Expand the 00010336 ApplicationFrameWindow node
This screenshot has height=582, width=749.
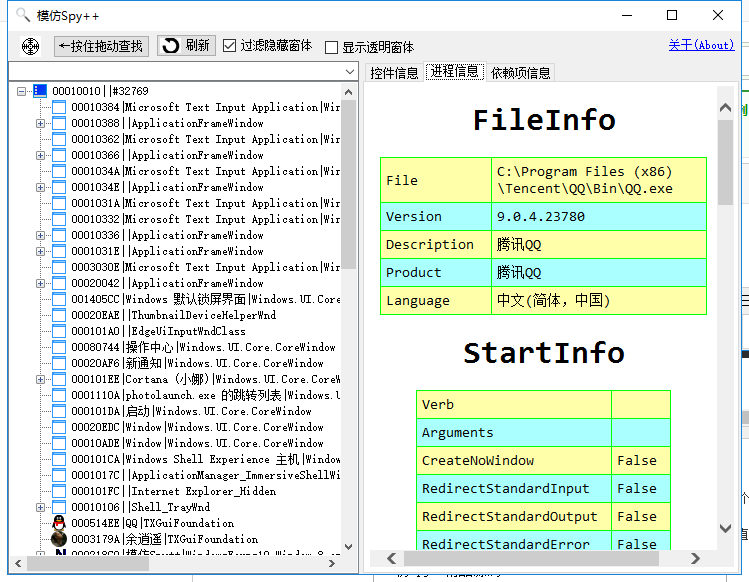coord(41,235)
